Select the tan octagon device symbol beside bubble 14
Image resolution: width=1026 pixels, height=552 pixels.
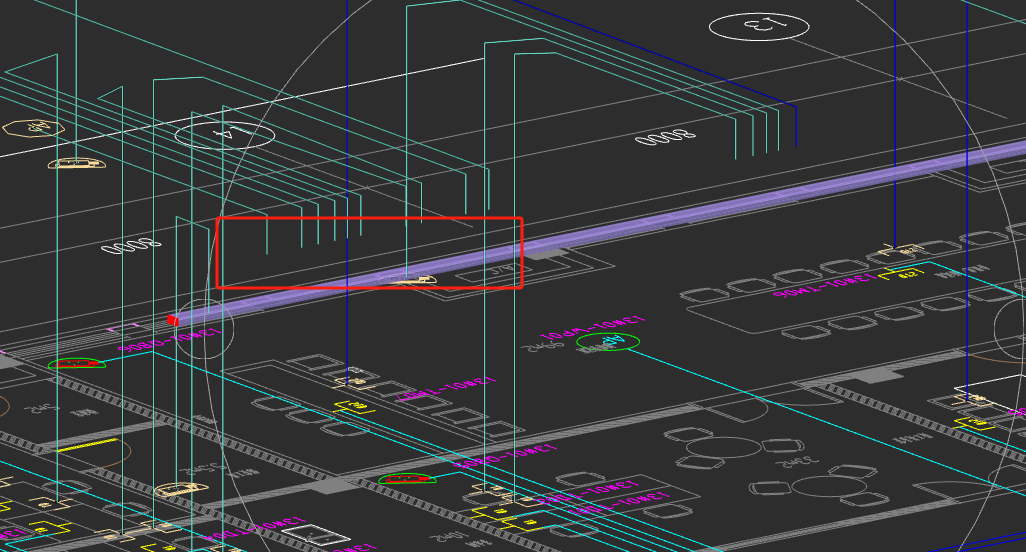point(33,128)
